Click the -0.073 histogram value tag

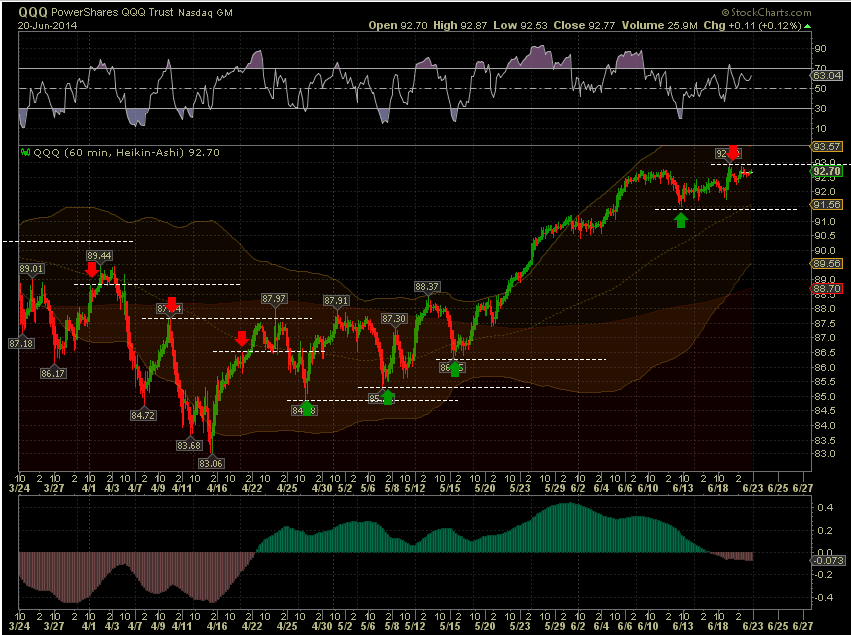pos(827,560)
